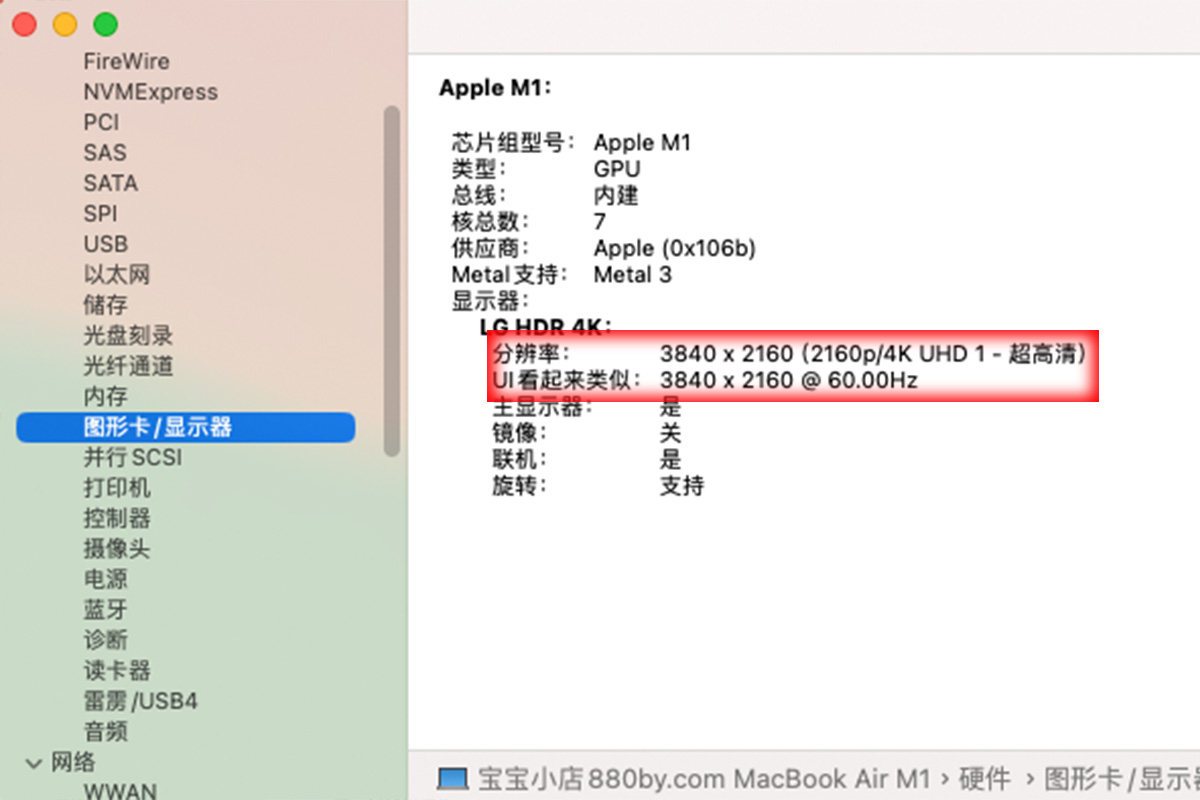Click the 主显示器 row

[x=587, y=407]
